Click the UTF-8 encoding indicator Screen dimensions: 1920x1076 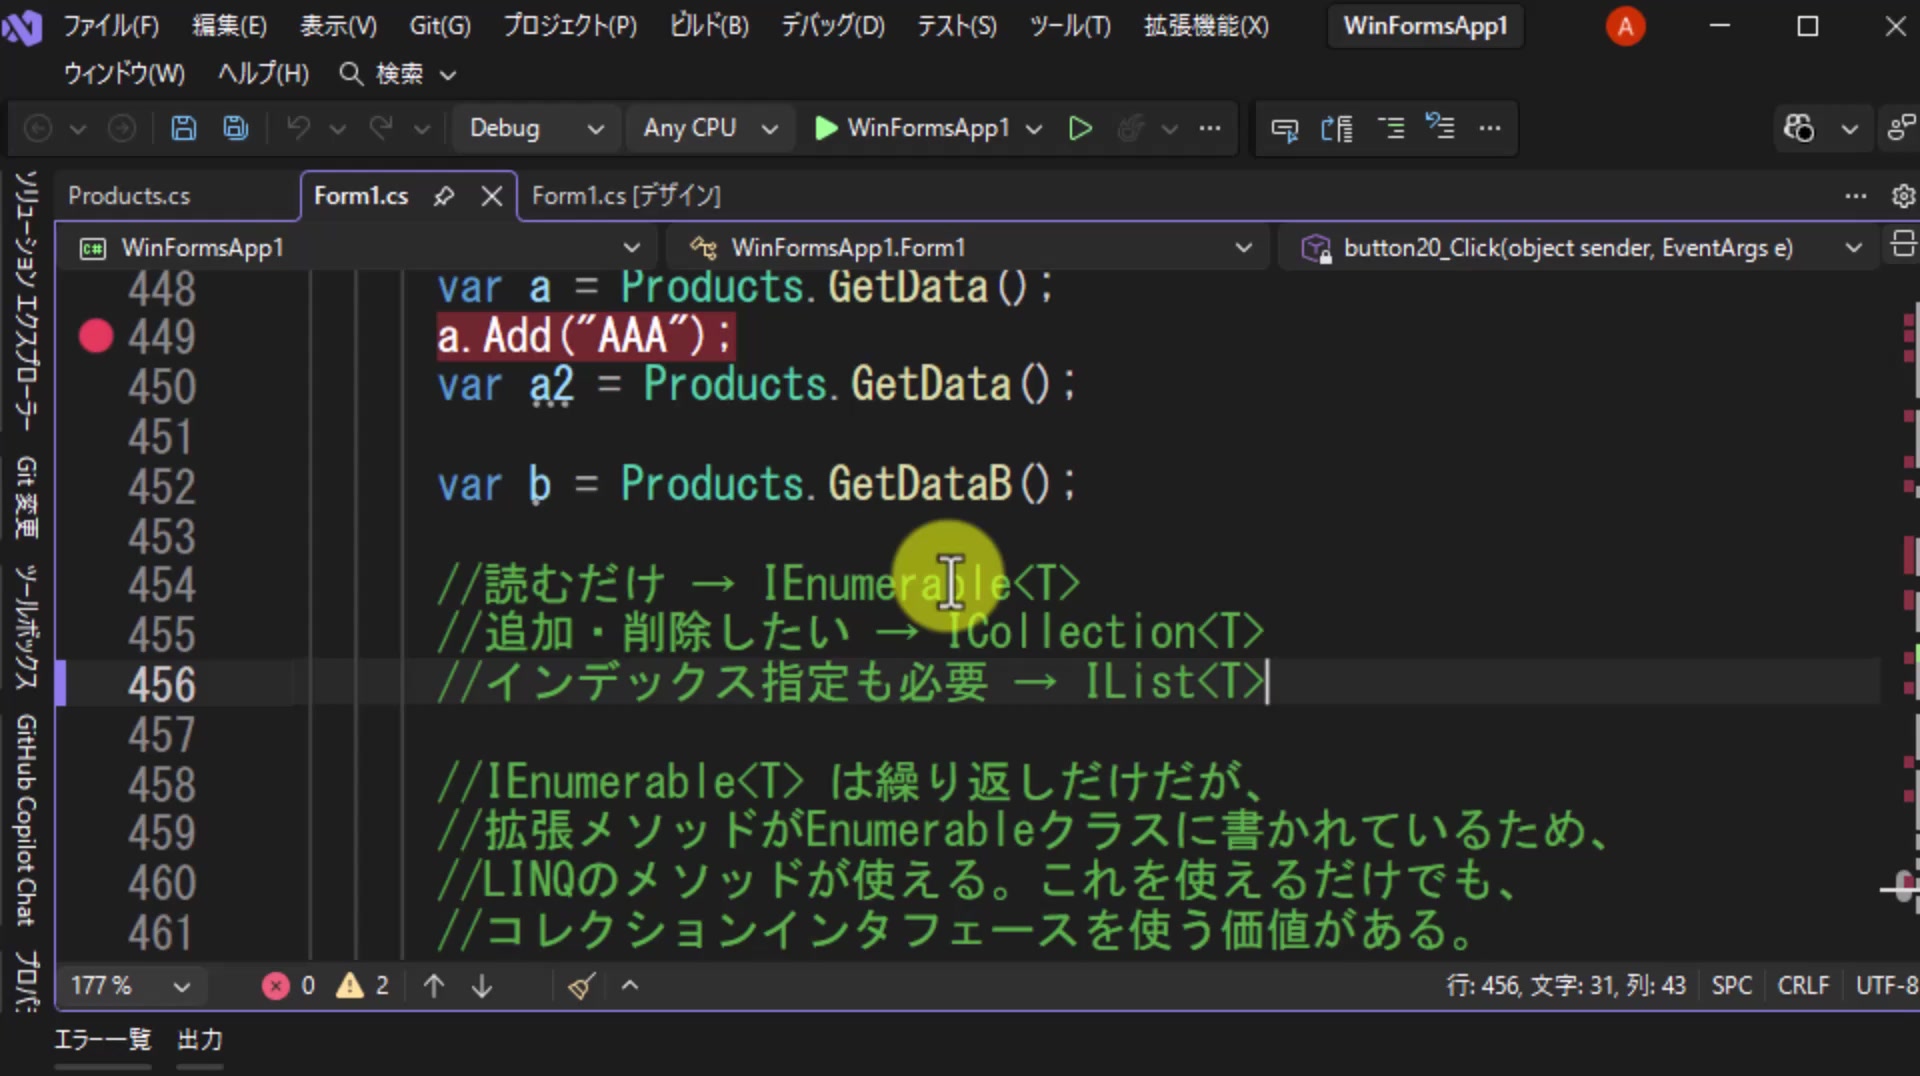(1887, 986)
